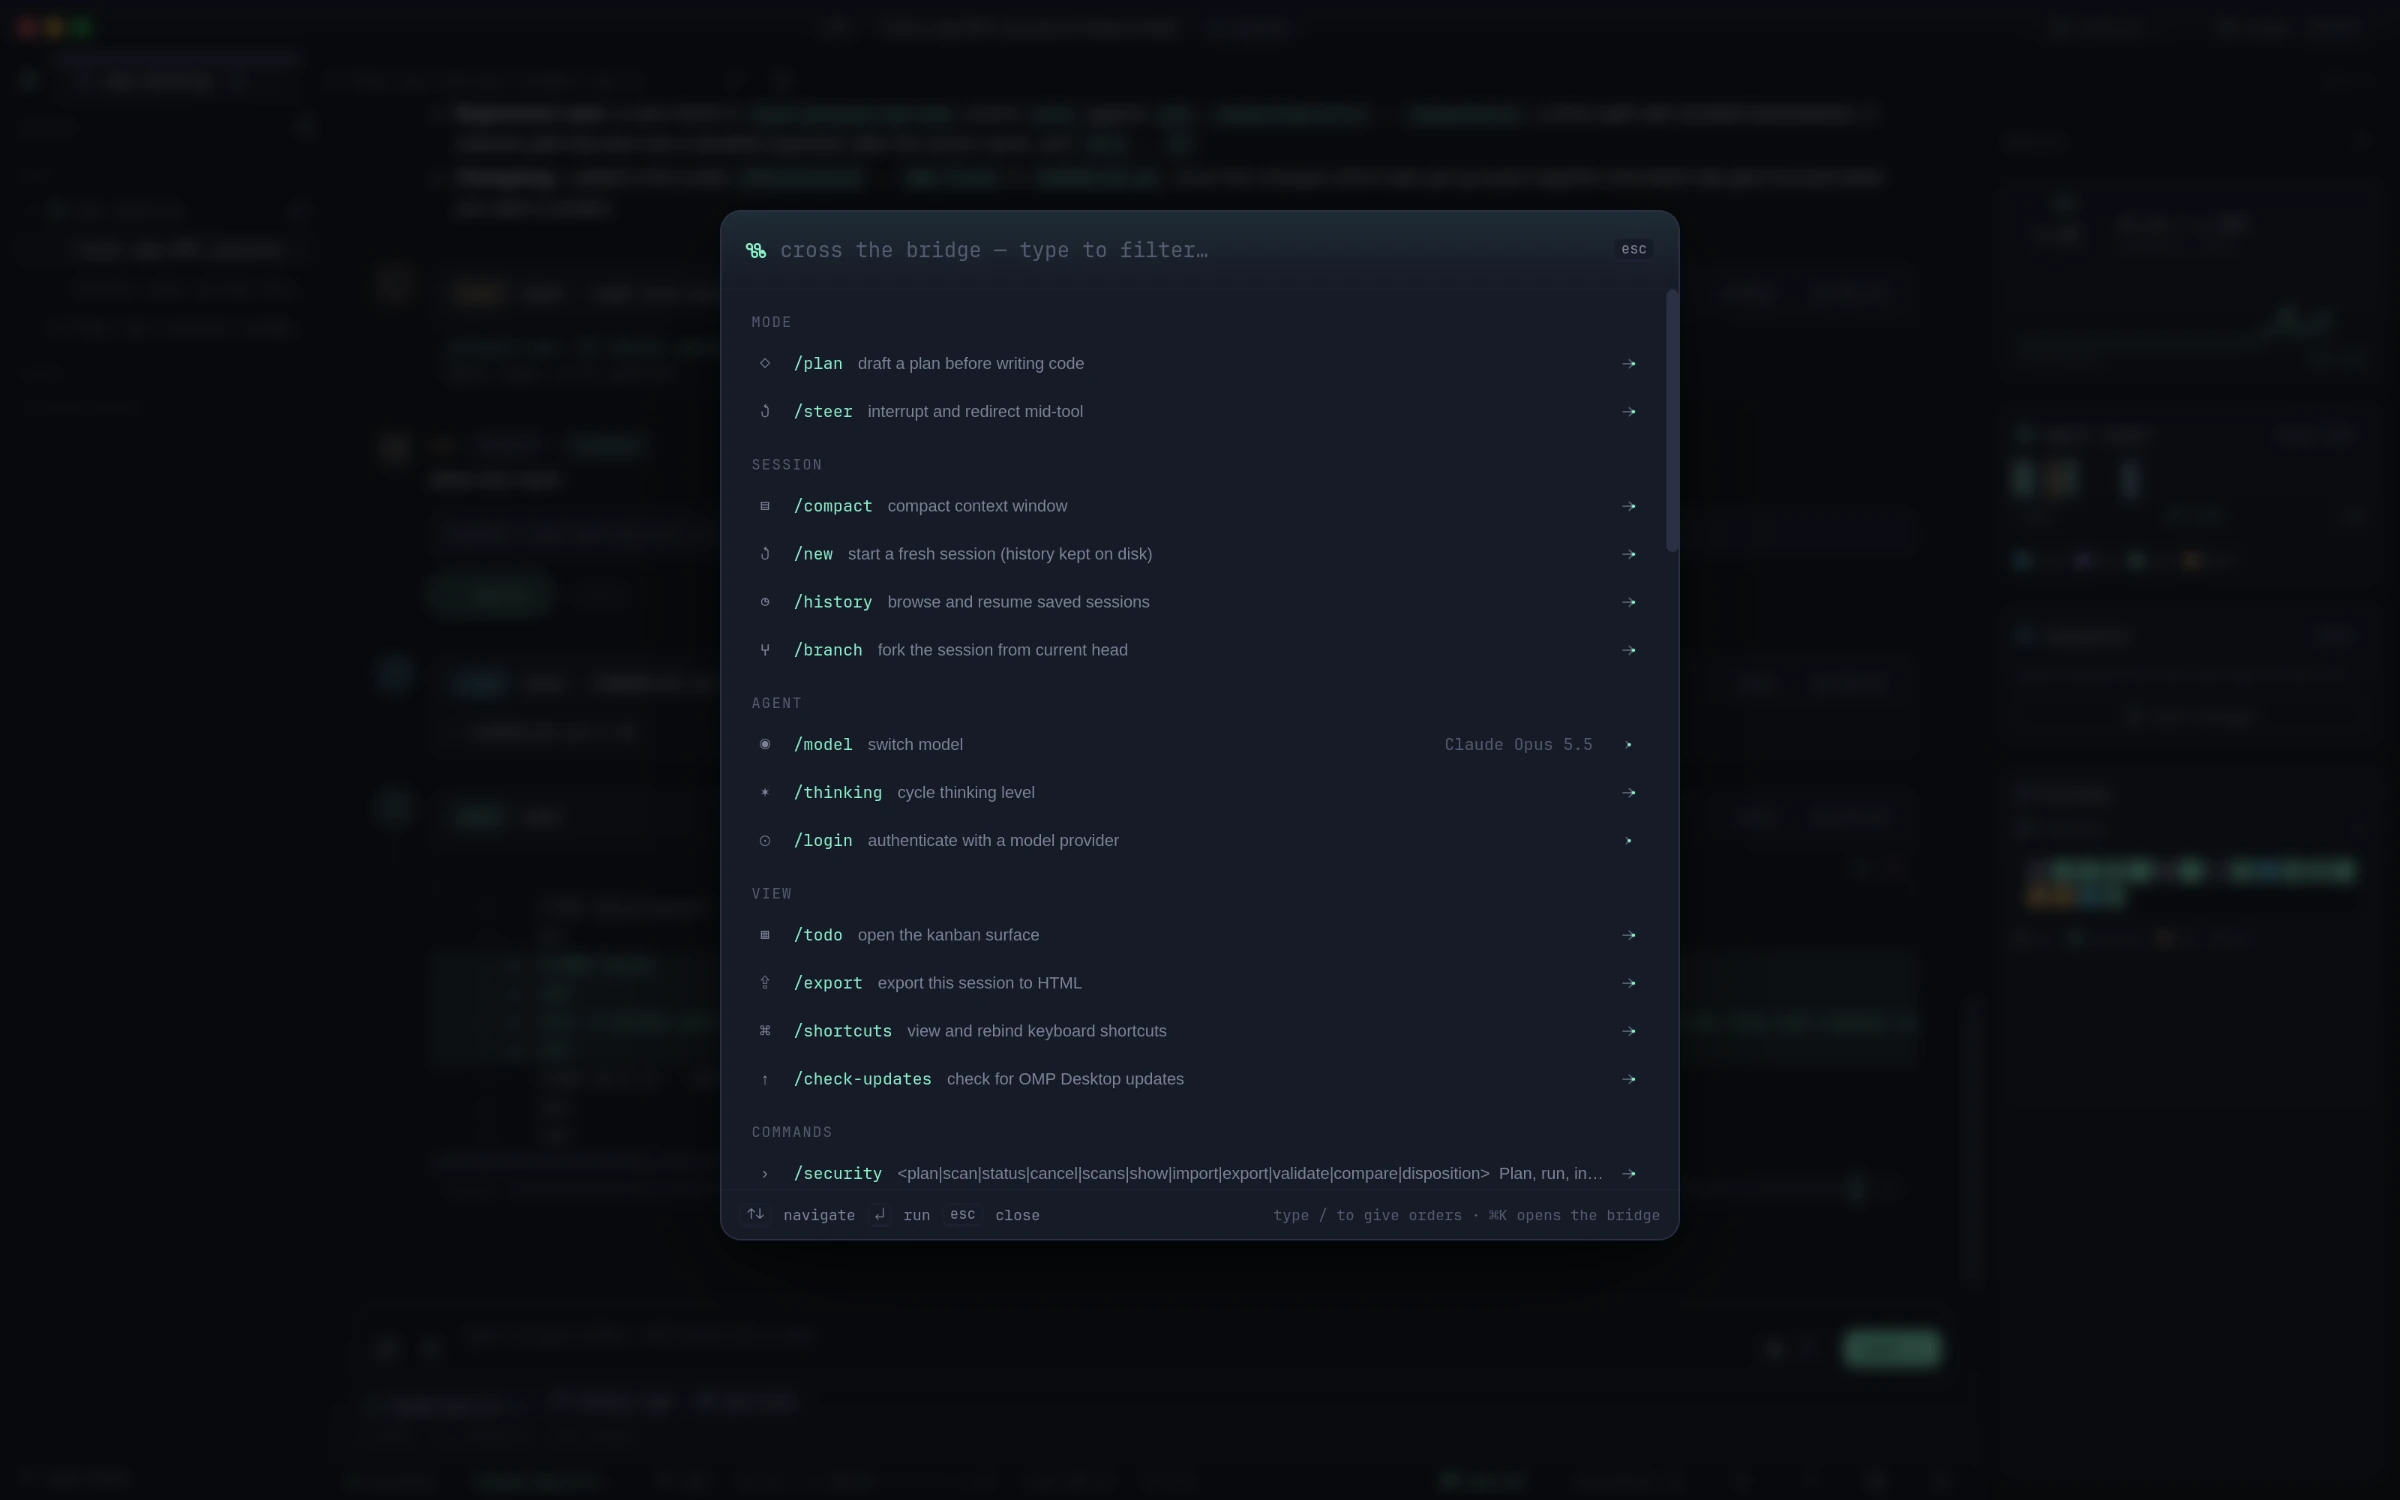Run the /plan command
The height and width of the screenshot is (1500, 2400).
coord(1198,364)
